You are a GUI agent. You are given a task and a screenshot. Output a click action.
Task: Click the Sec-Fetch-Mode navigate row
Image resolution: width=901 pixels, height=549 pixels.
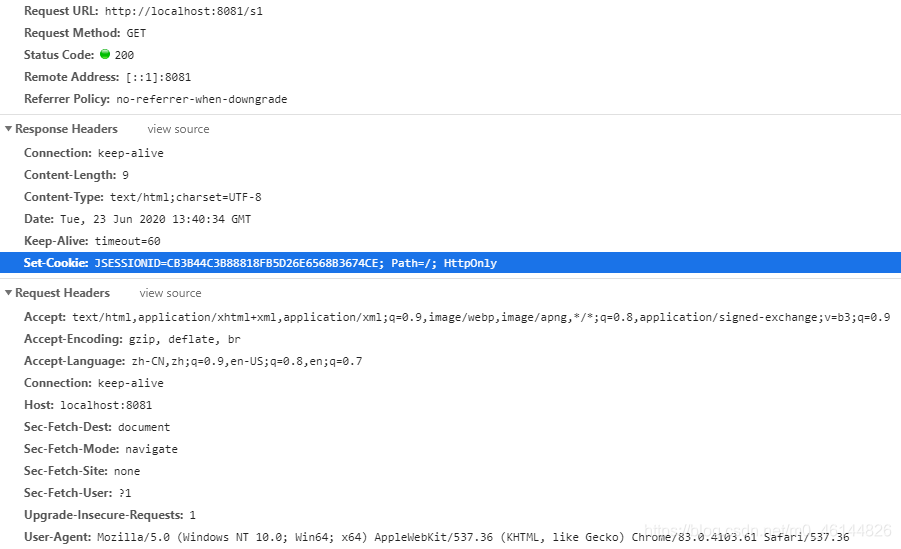(x=101, y=449)
